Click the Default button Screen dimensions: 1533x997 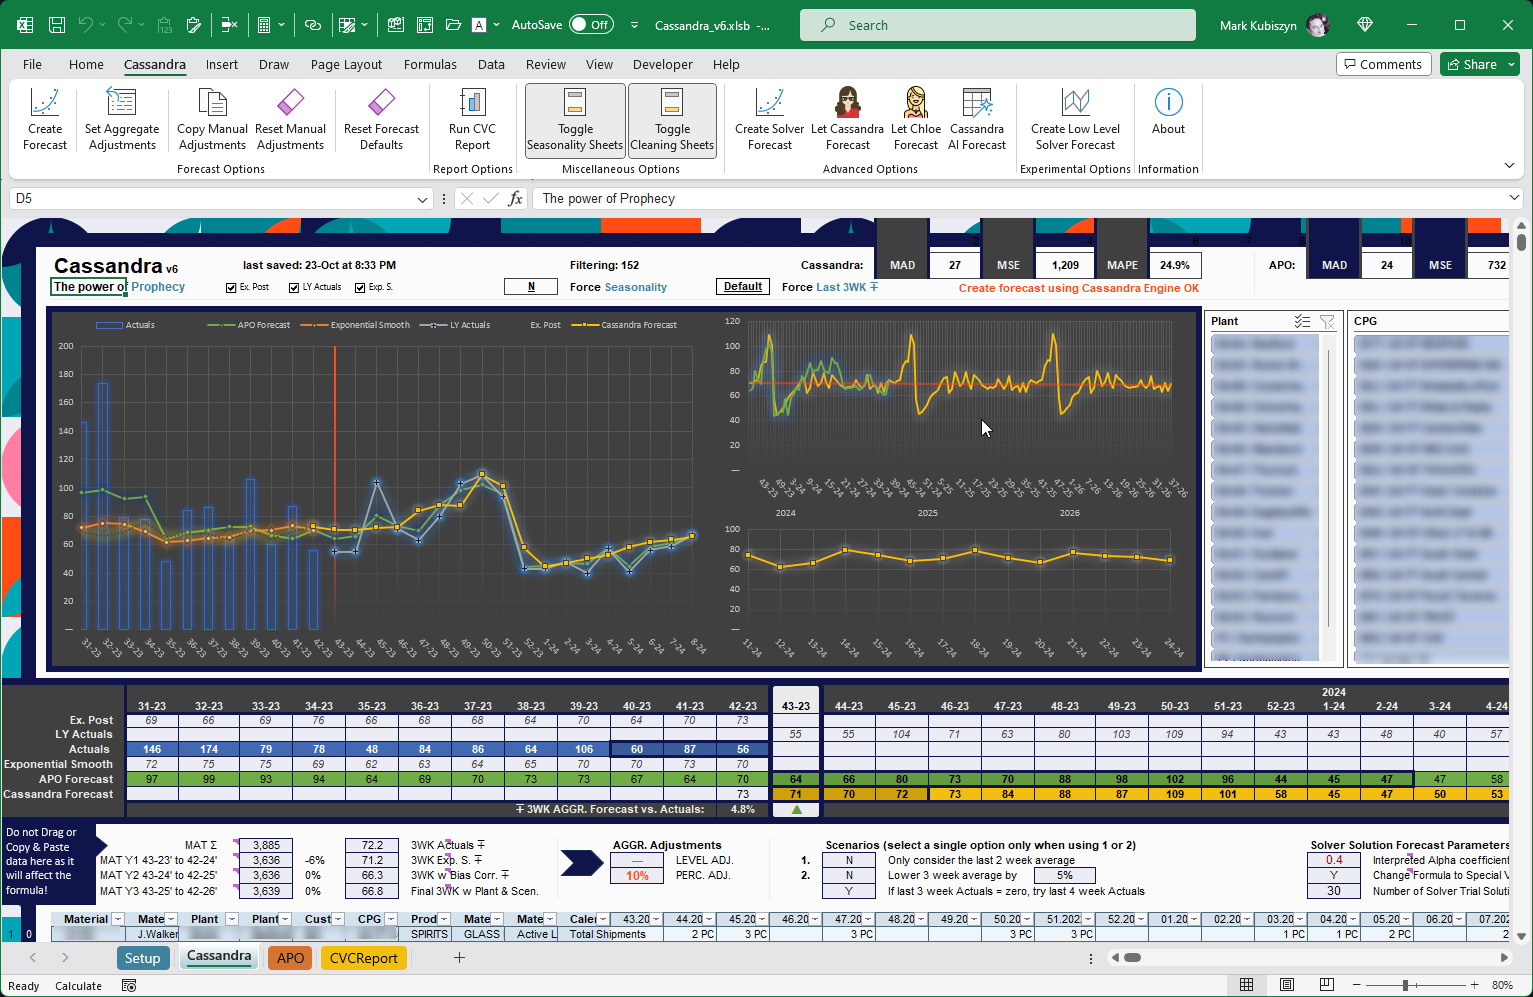743,287
